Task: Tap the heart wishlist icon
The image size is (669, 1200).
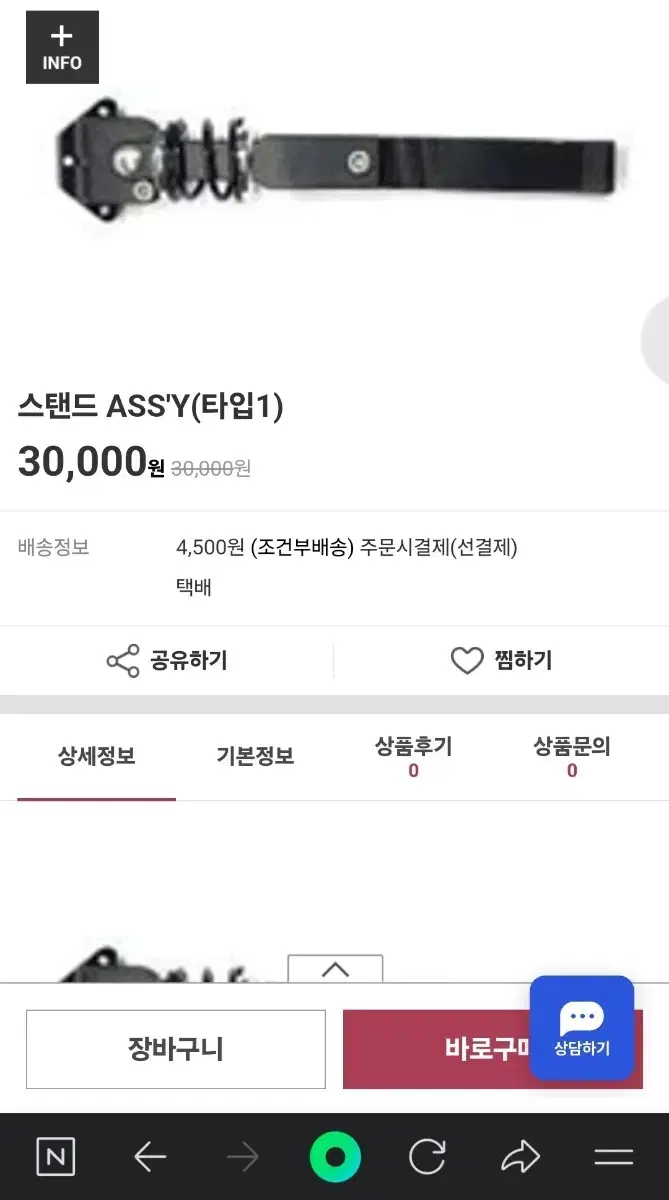Action: pos(466,661)
